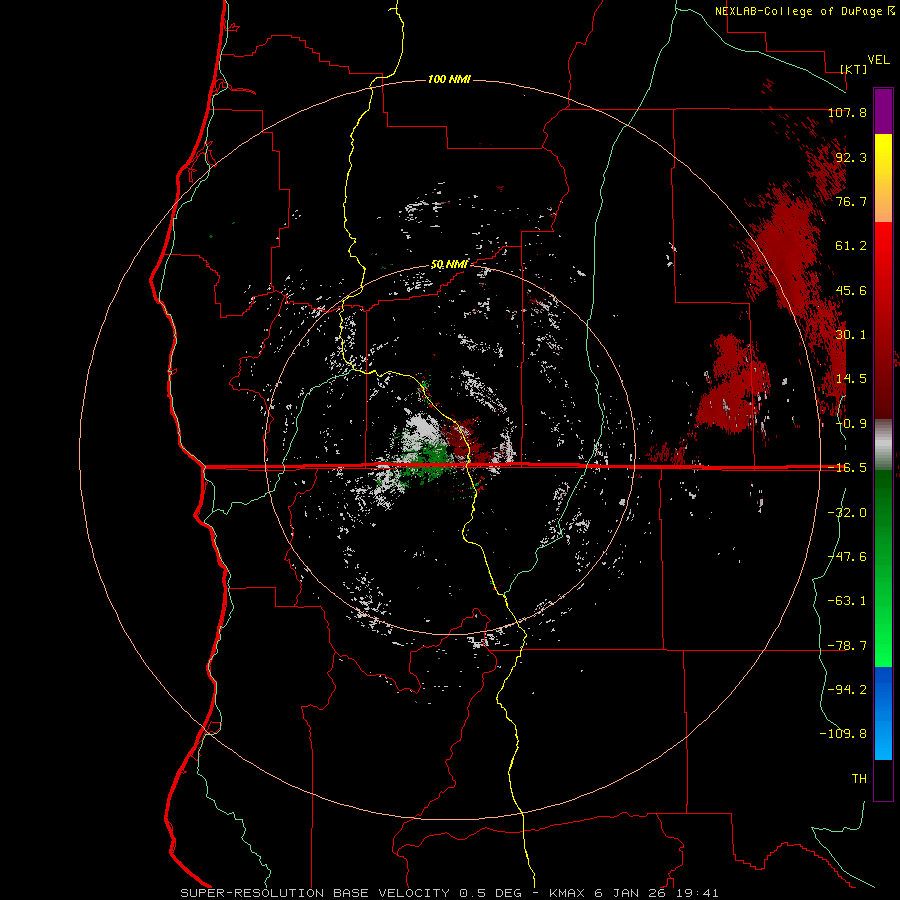
Task: Click the -78.7 legend value
Action: click(x=847, y=646)
